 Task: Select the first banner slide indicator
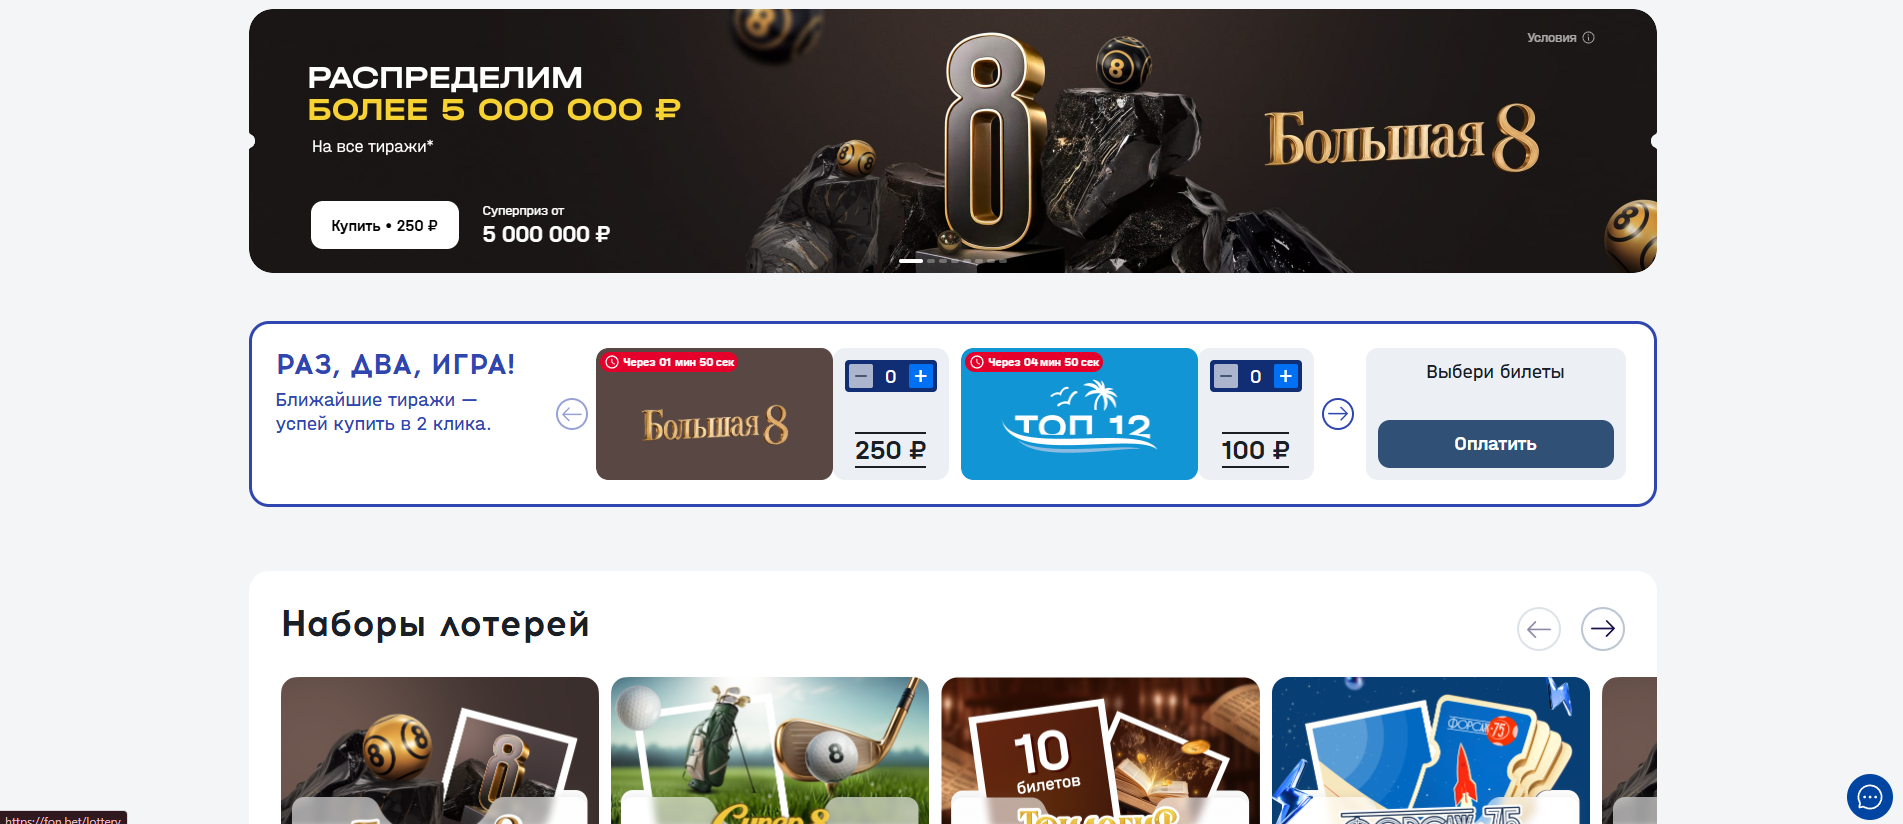point(911,261)
